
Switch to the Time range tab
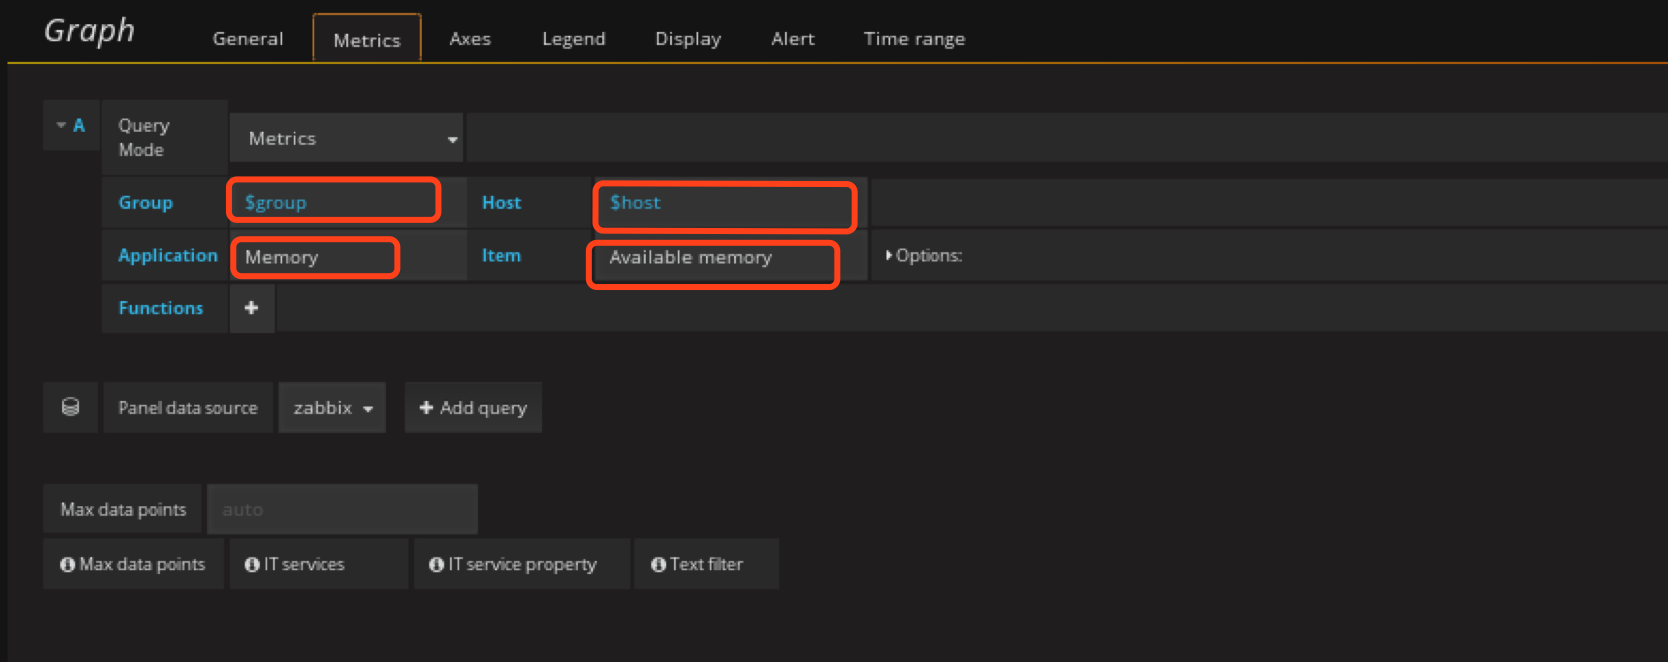[914, 39]
